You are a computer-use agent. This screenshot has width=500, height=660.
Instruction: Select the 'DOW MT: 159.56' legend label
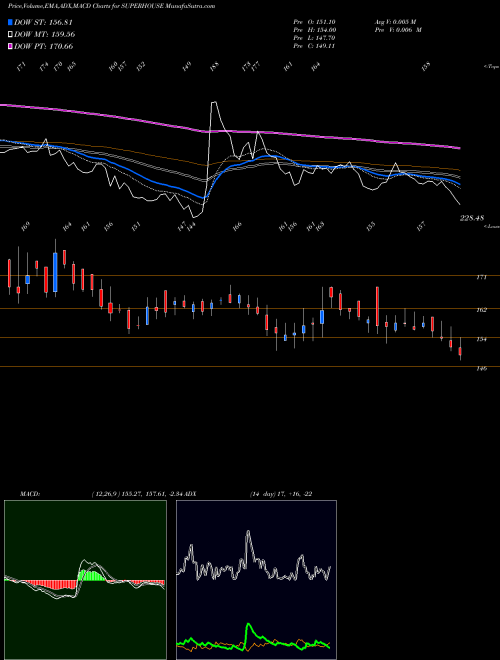(x=45, y=35)
